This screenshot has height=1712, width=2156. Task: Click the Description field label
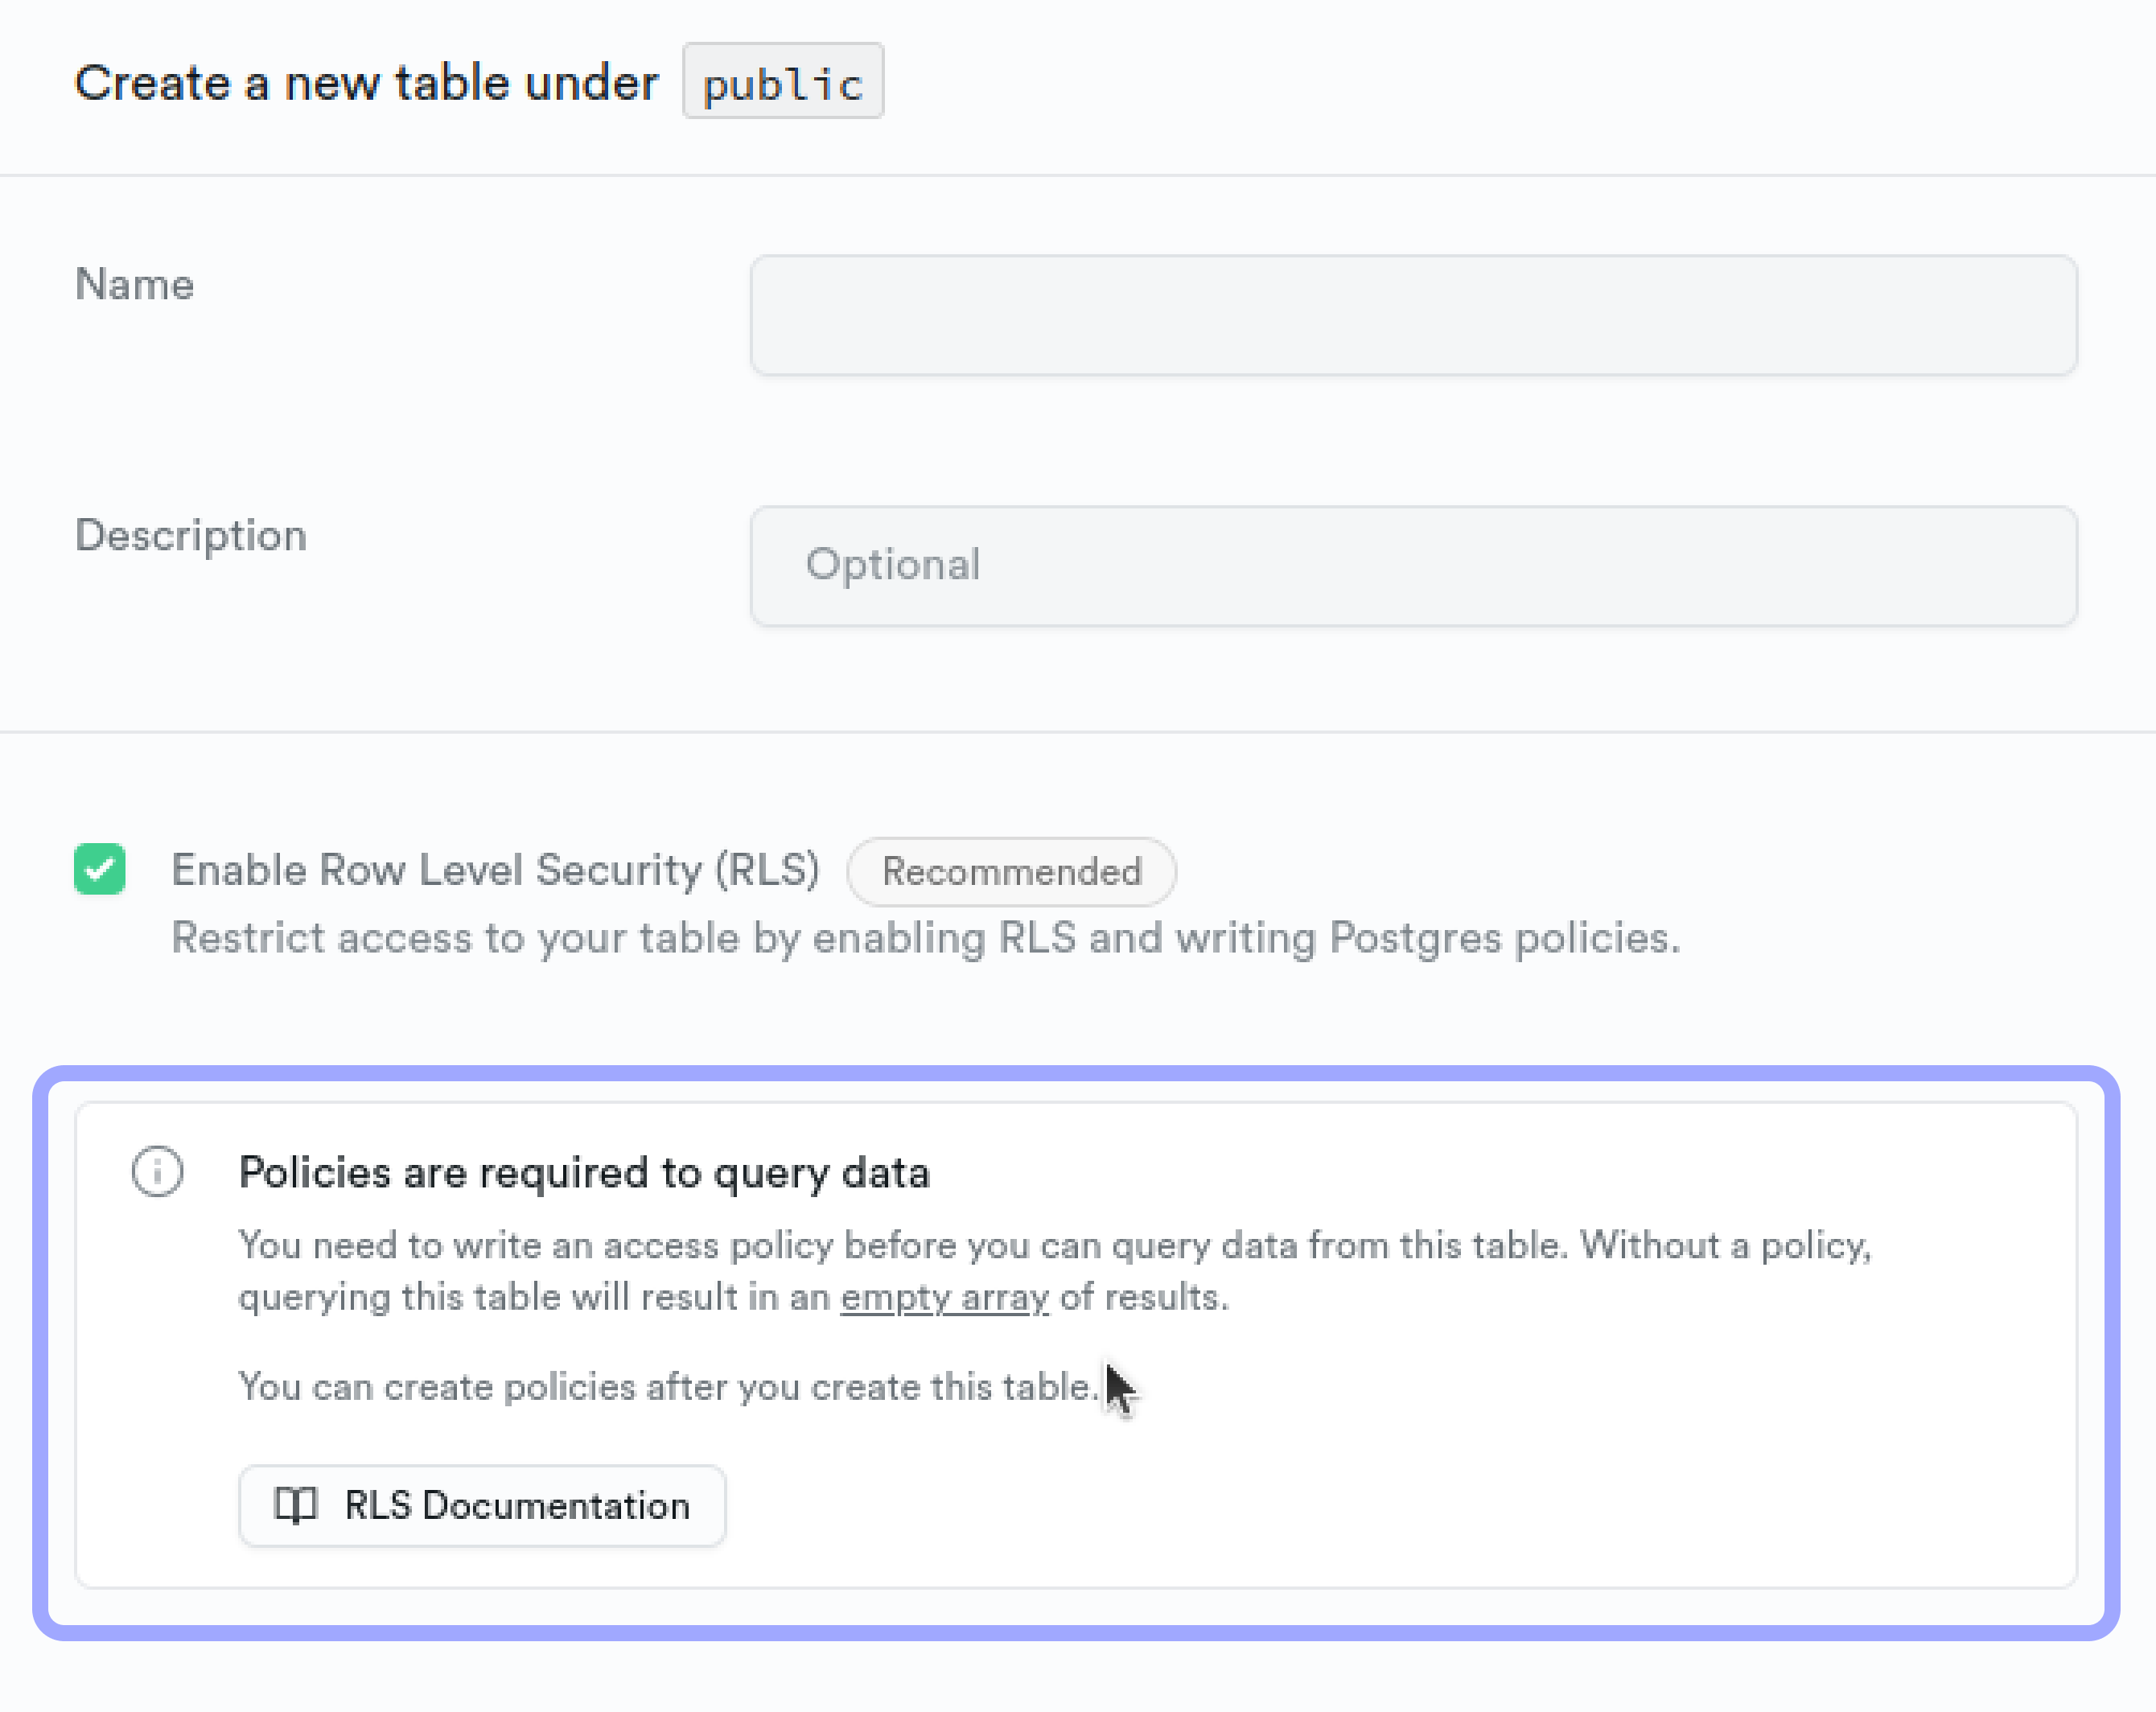tap(191, 536)
